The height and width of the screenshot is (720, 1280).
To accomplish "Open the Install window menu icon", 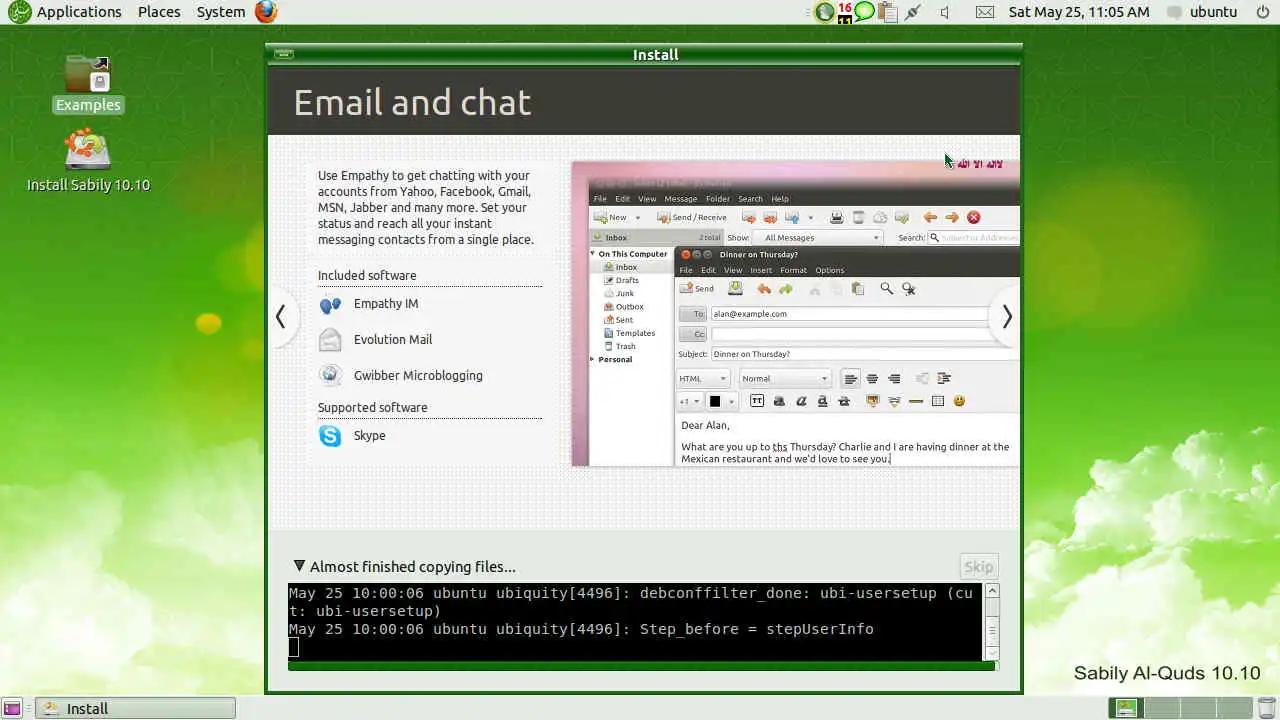I will [x=284, y=54].
